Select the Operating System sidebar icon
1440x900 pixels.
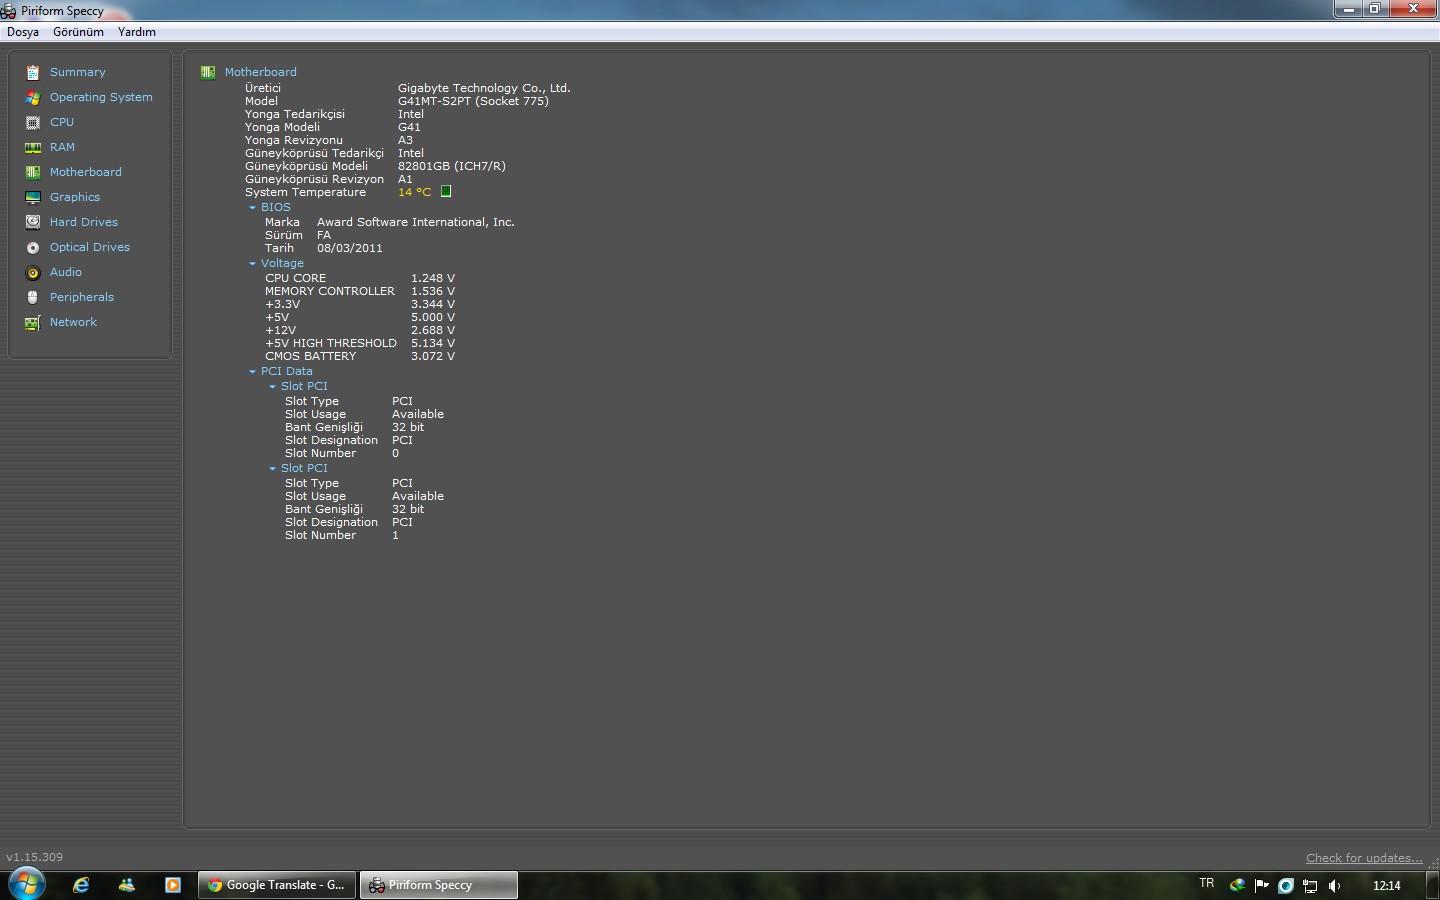pyautogui.click(x=33, y=97)
